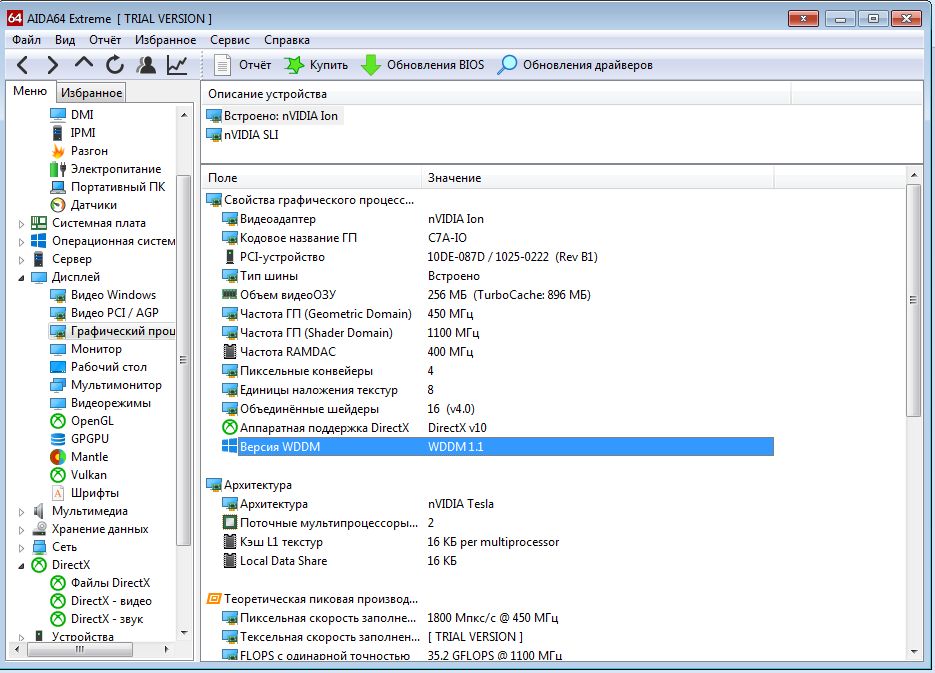Click the GPGPU tree icon
Viewport: 935px width, 673px height.
pyautogui.click(x=58, y=439)
